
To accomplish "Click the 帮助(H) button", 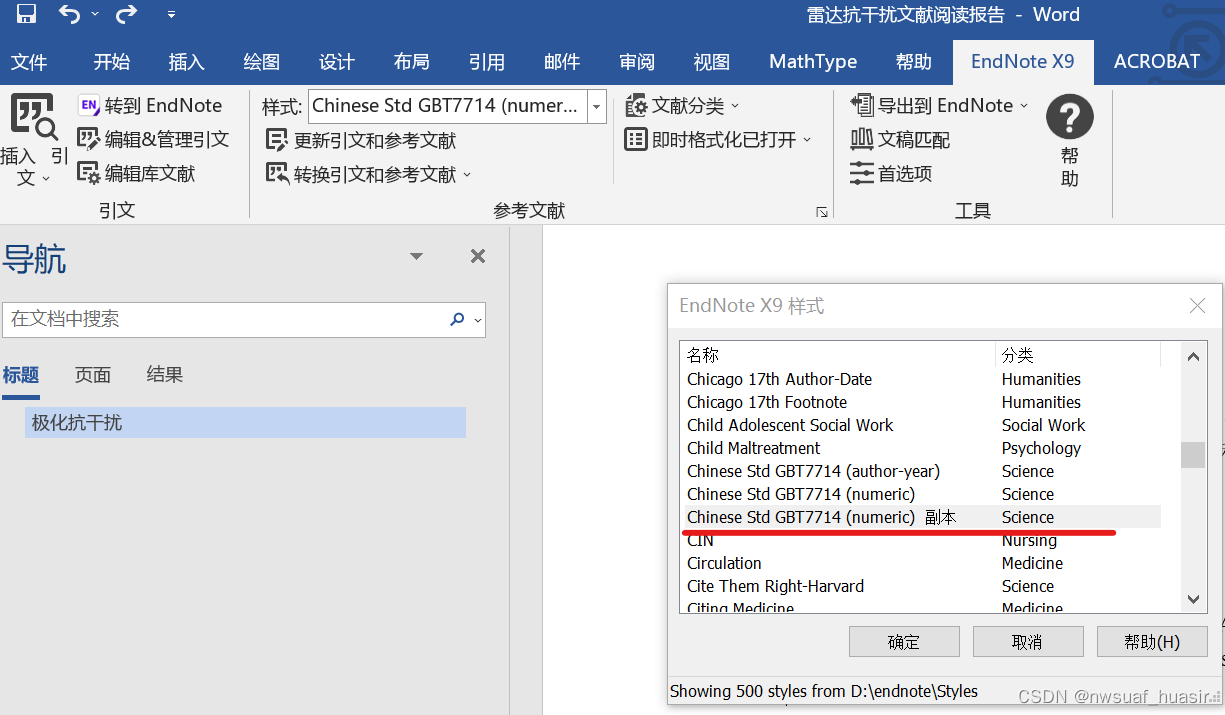I will (1152, 642).
